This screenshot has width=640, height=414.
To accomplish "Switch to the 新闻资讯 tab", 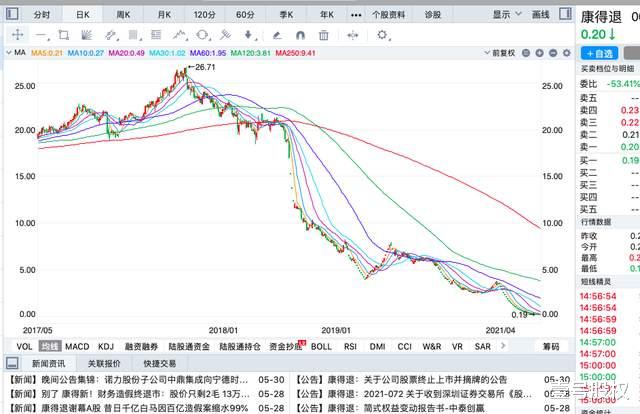I will [48, 363].
